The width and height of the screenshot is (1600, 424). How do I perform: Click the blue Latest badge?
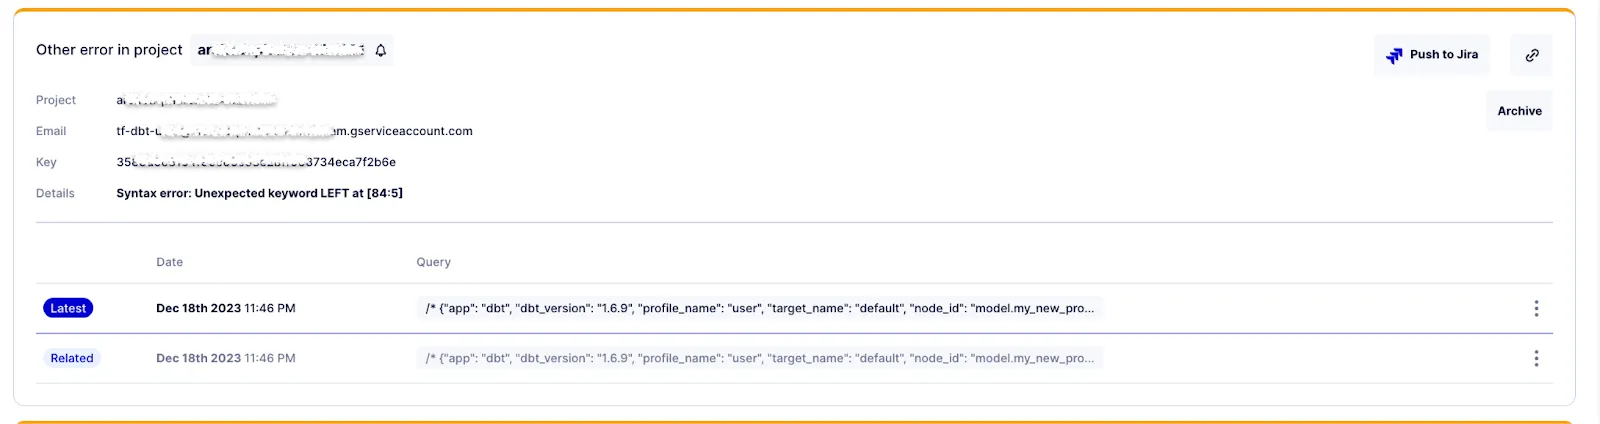(68, 309)
